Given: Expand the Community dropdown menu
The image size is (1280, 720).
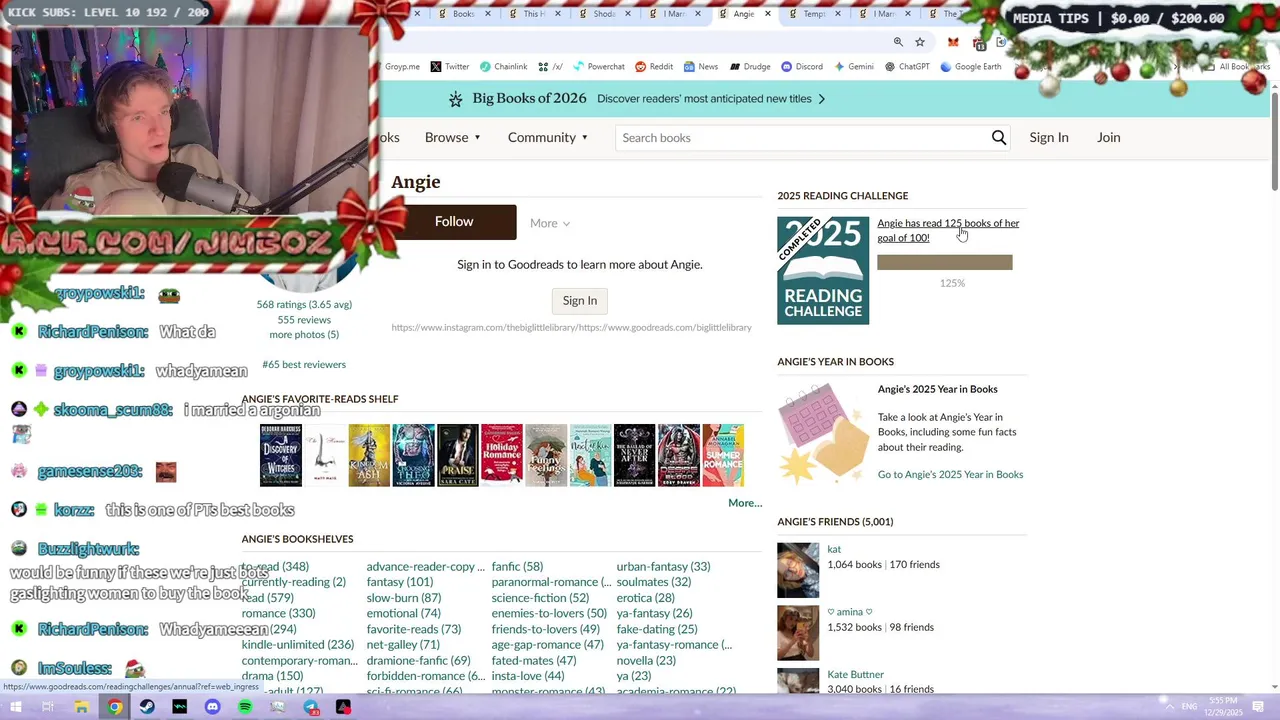Looking at the screenshot, I should point(548,138).
